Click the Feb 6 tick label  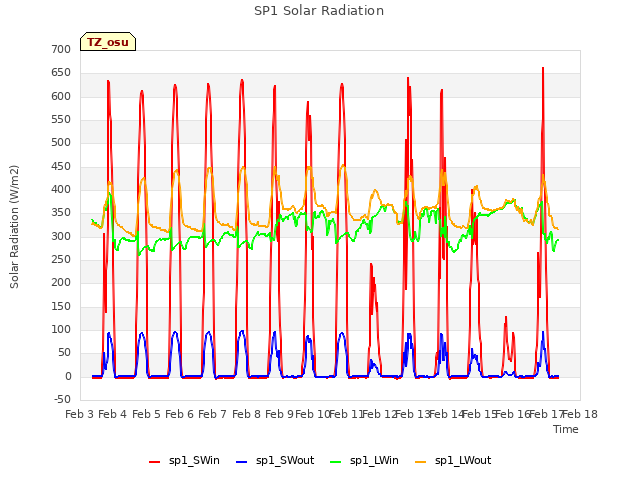(179, 414)
